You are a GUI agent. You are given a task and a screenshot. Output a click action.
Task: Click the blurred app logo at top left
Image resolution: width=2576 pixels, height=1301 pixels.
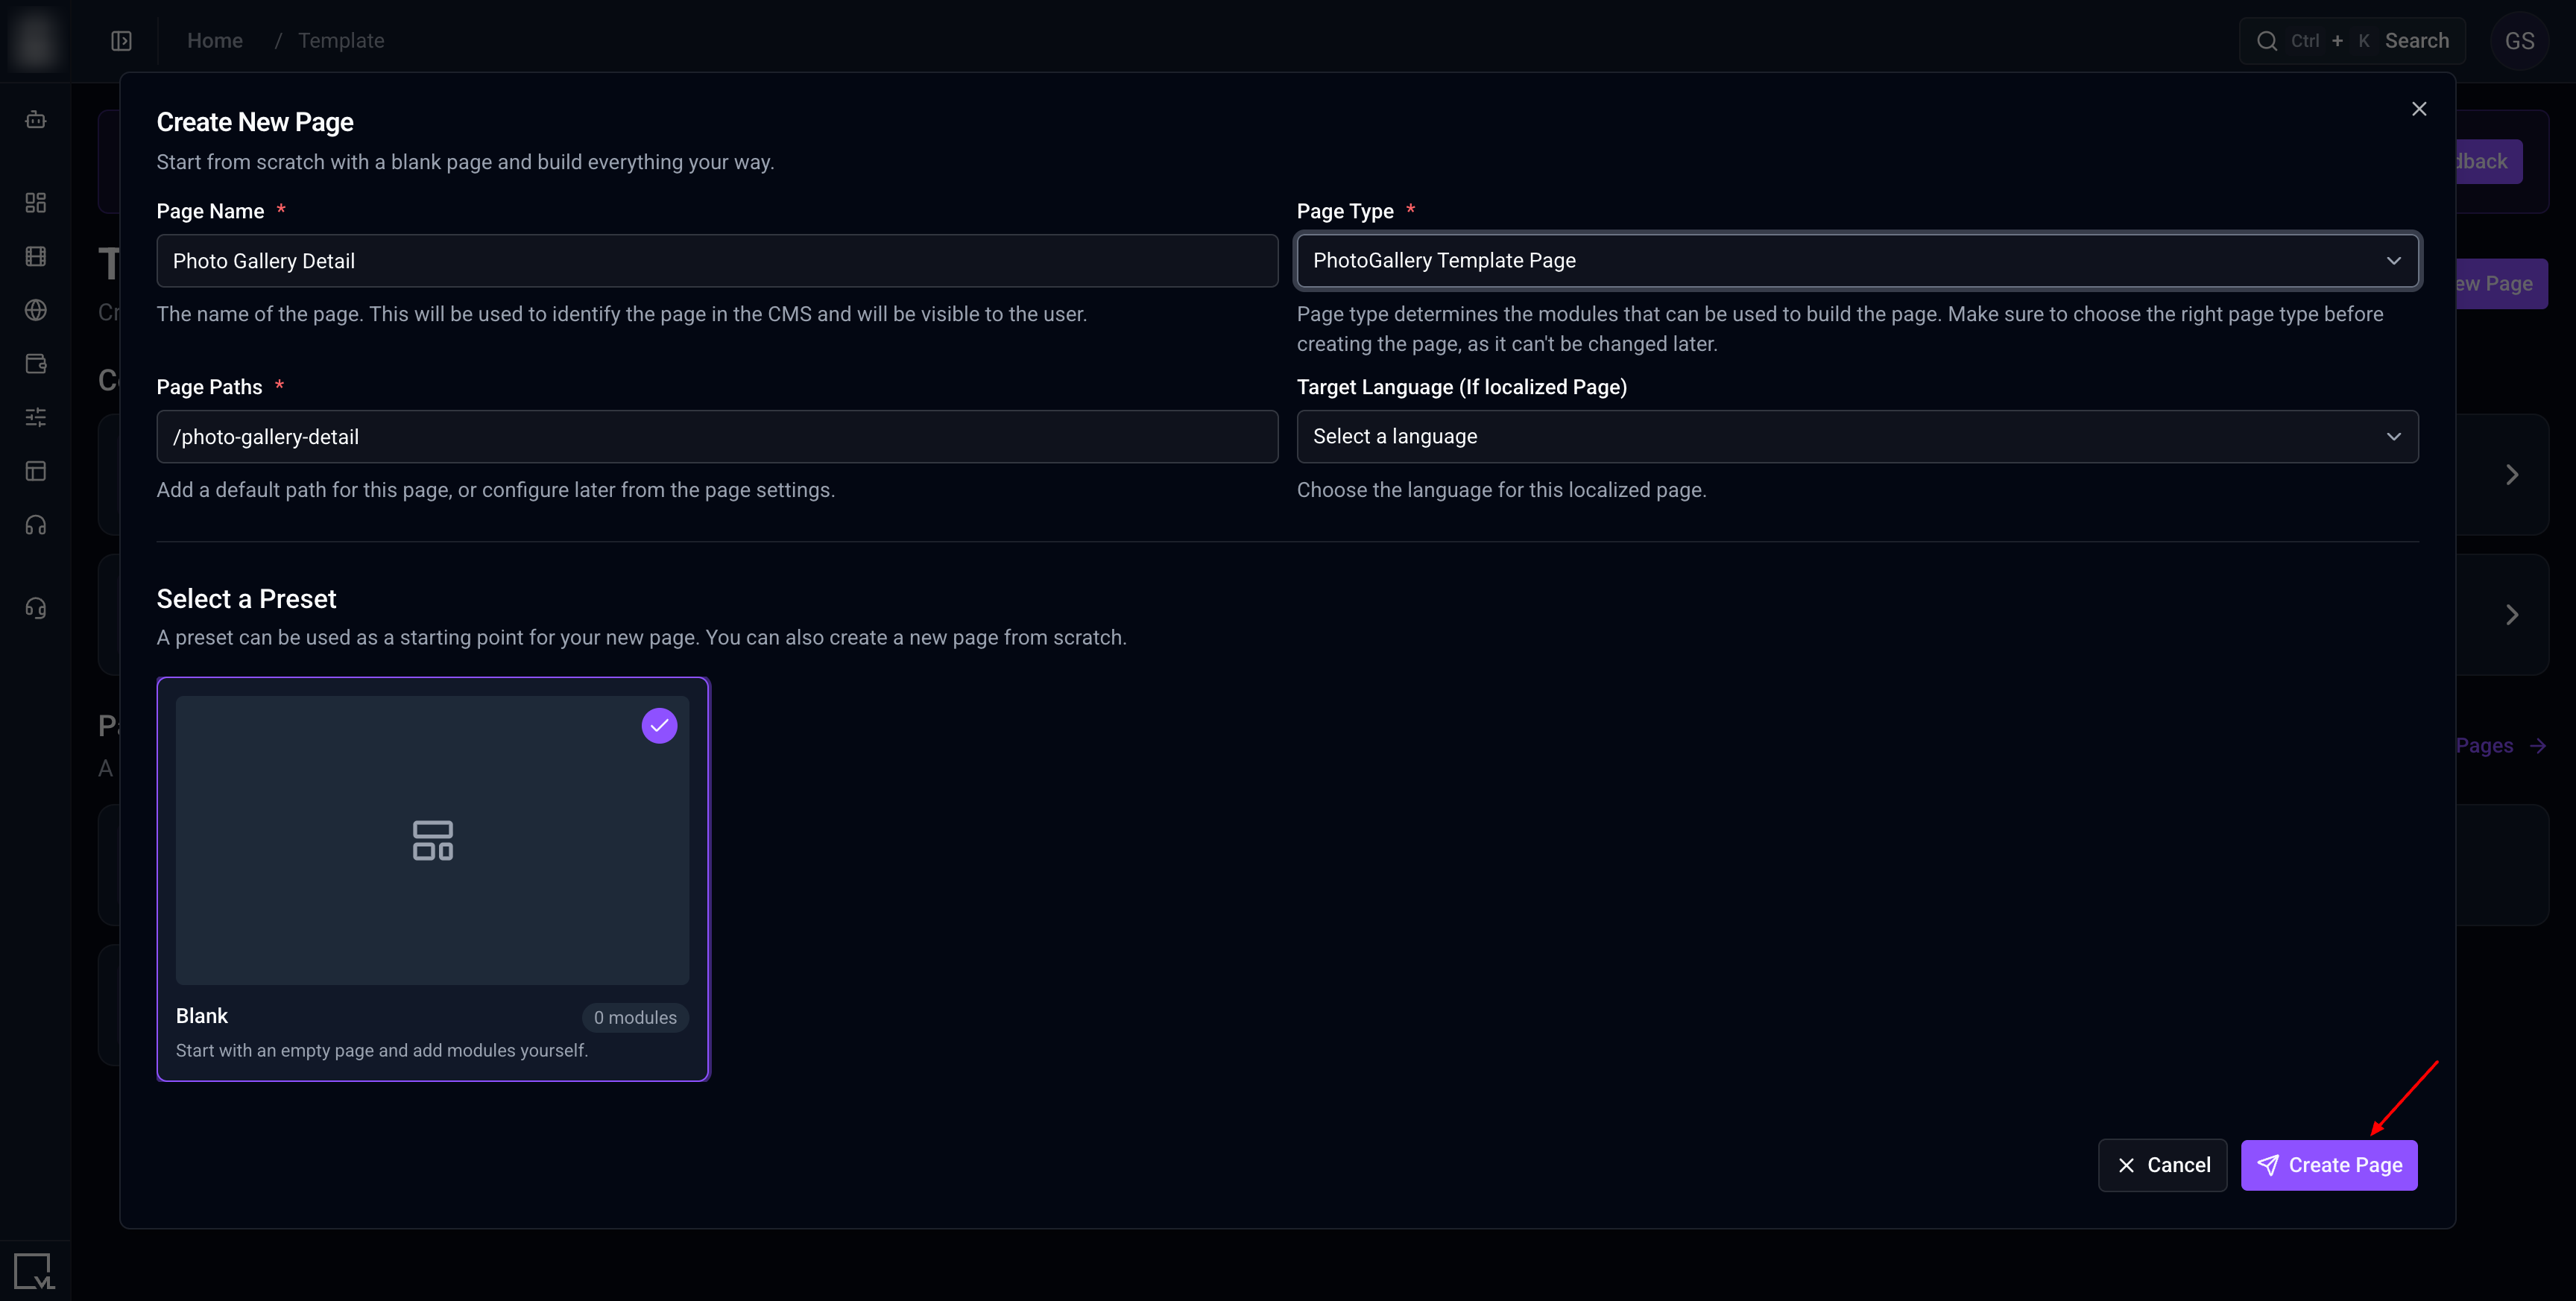point(35,40)
